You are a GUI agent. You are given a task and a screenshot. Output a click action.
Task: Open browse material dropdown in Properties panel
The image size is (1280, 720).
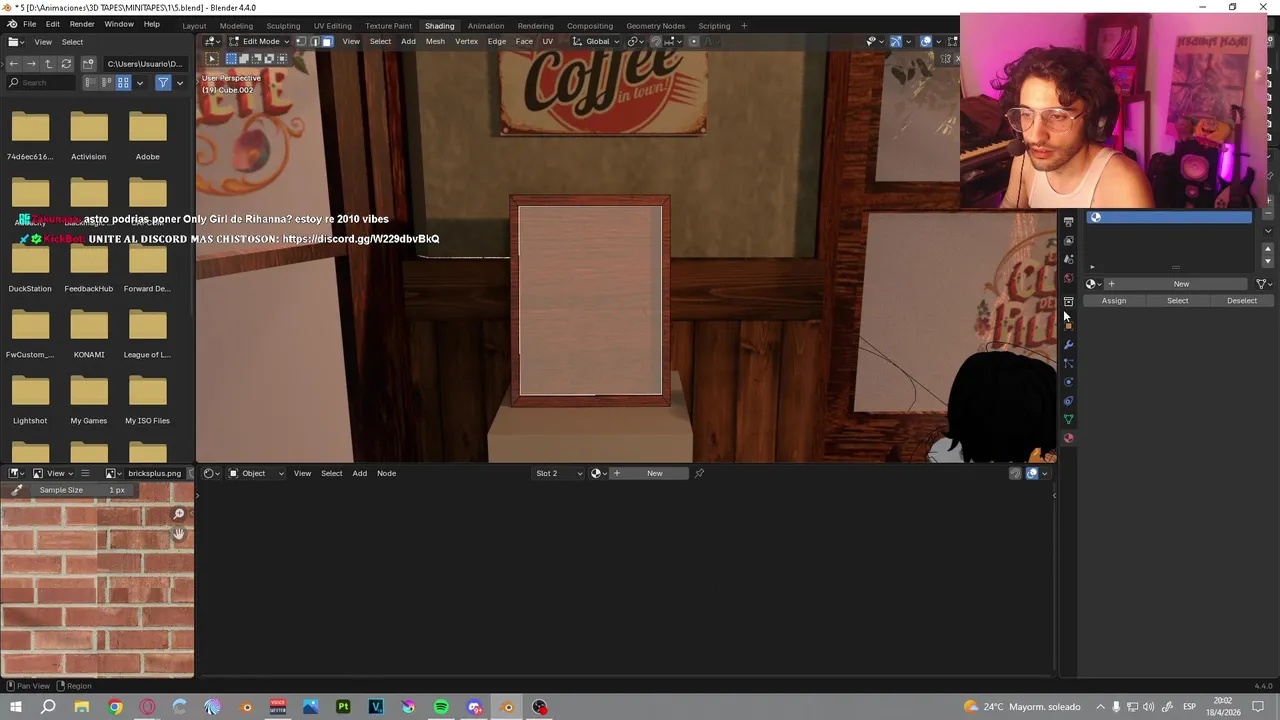(x=1093, y=284)
